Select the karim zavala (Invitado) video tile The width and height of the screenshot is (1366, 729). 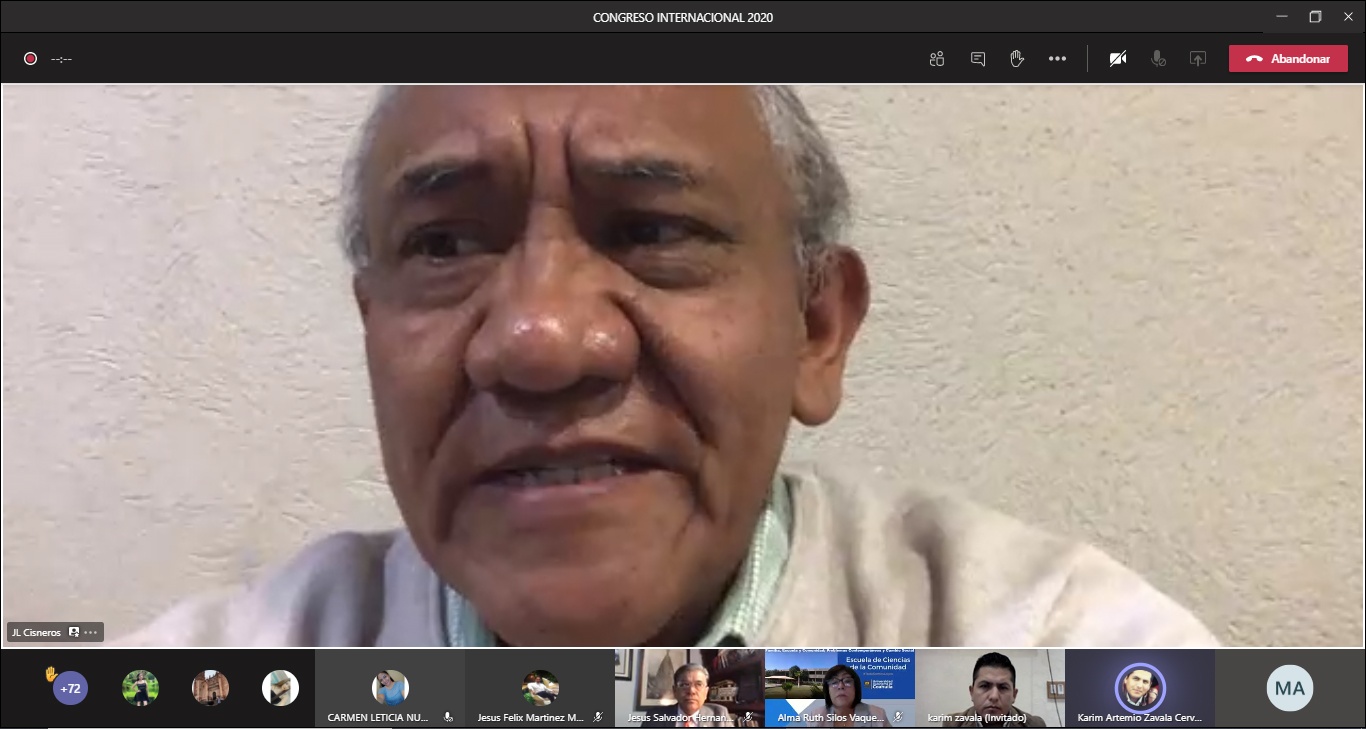tap(989, 686)
